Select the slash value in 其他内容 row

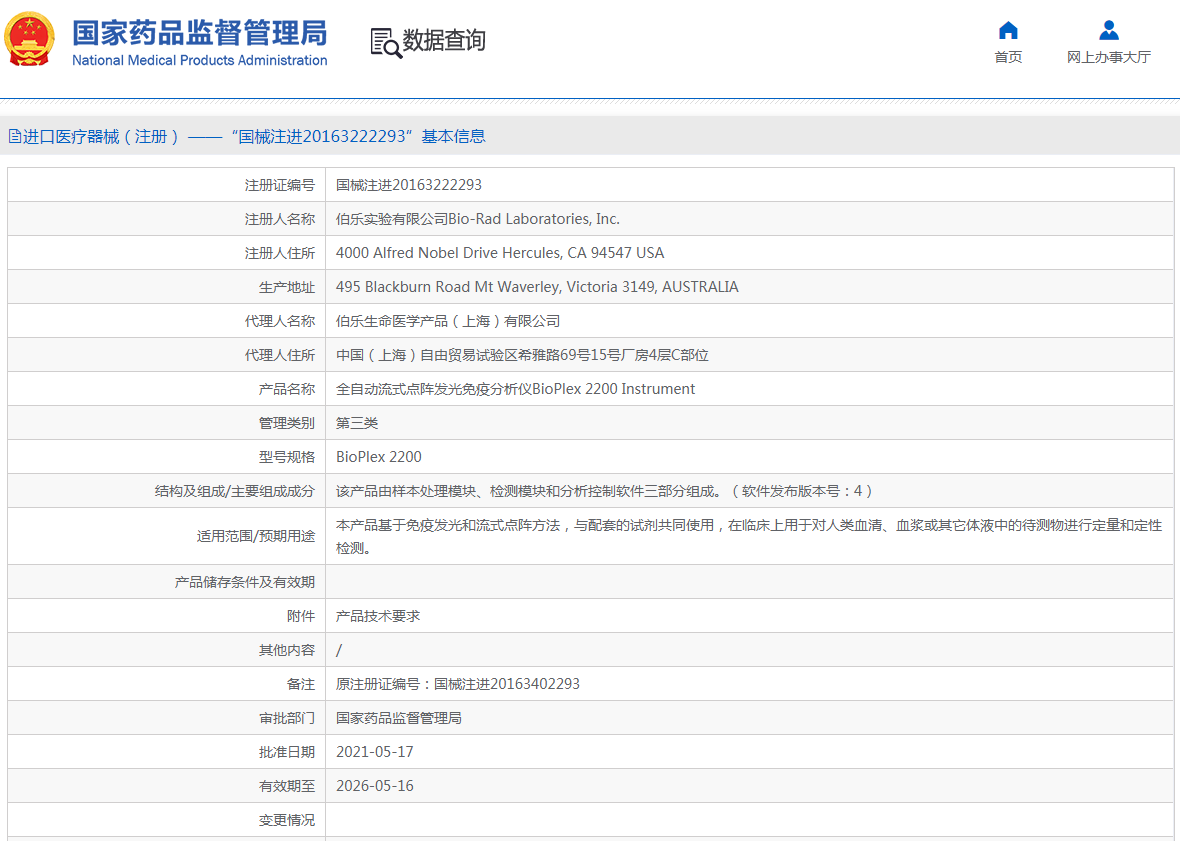339,650
